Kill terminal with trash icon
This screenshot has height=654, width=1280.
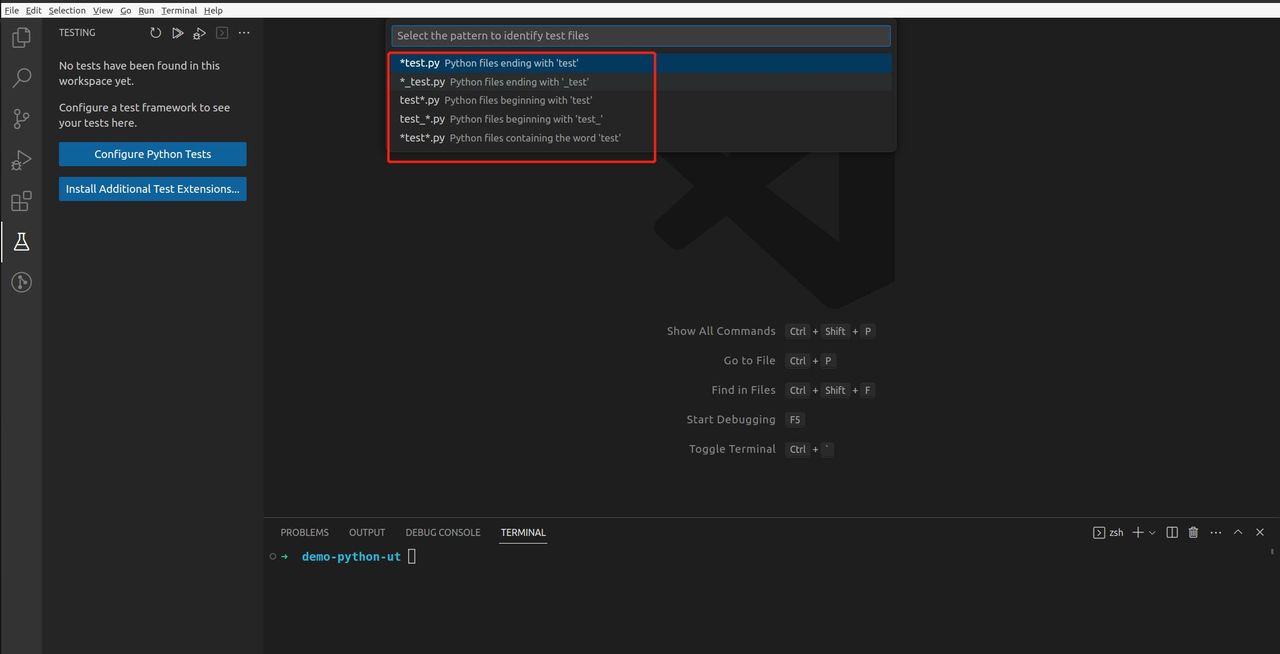pyautogui.click(x=1193, y=532)
